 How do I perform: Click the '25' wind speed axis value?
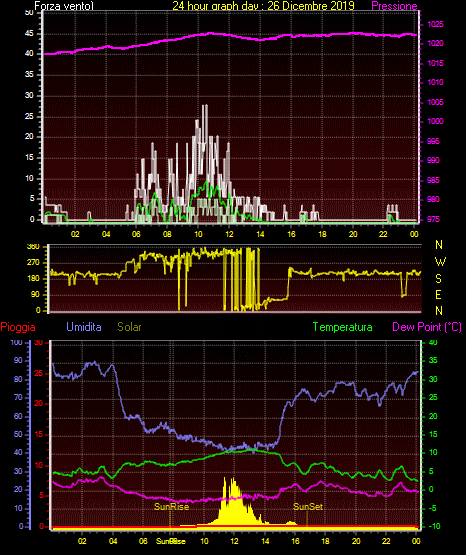pos(29,116)
